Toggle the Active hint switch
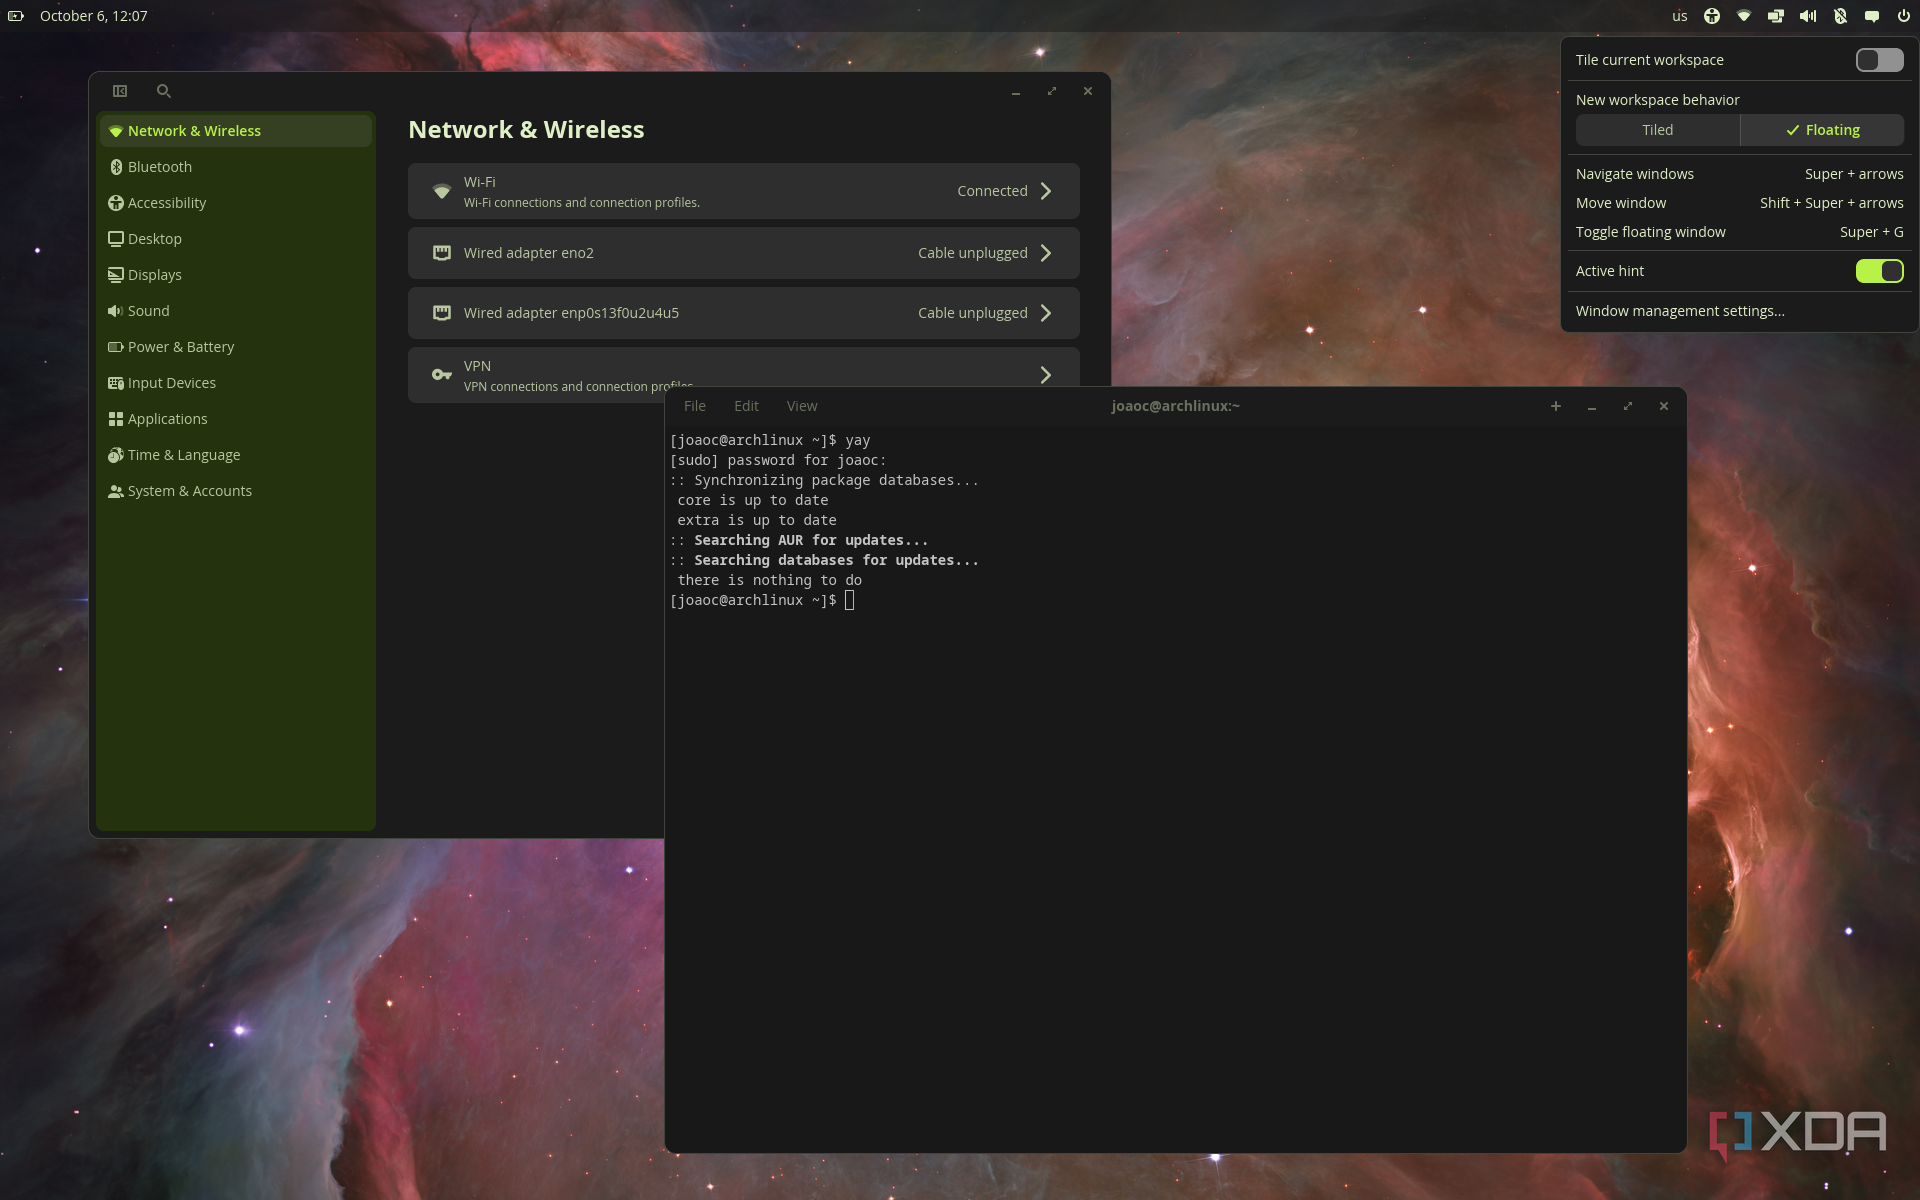The image size is (1920, 1200). click(1879, 271)
